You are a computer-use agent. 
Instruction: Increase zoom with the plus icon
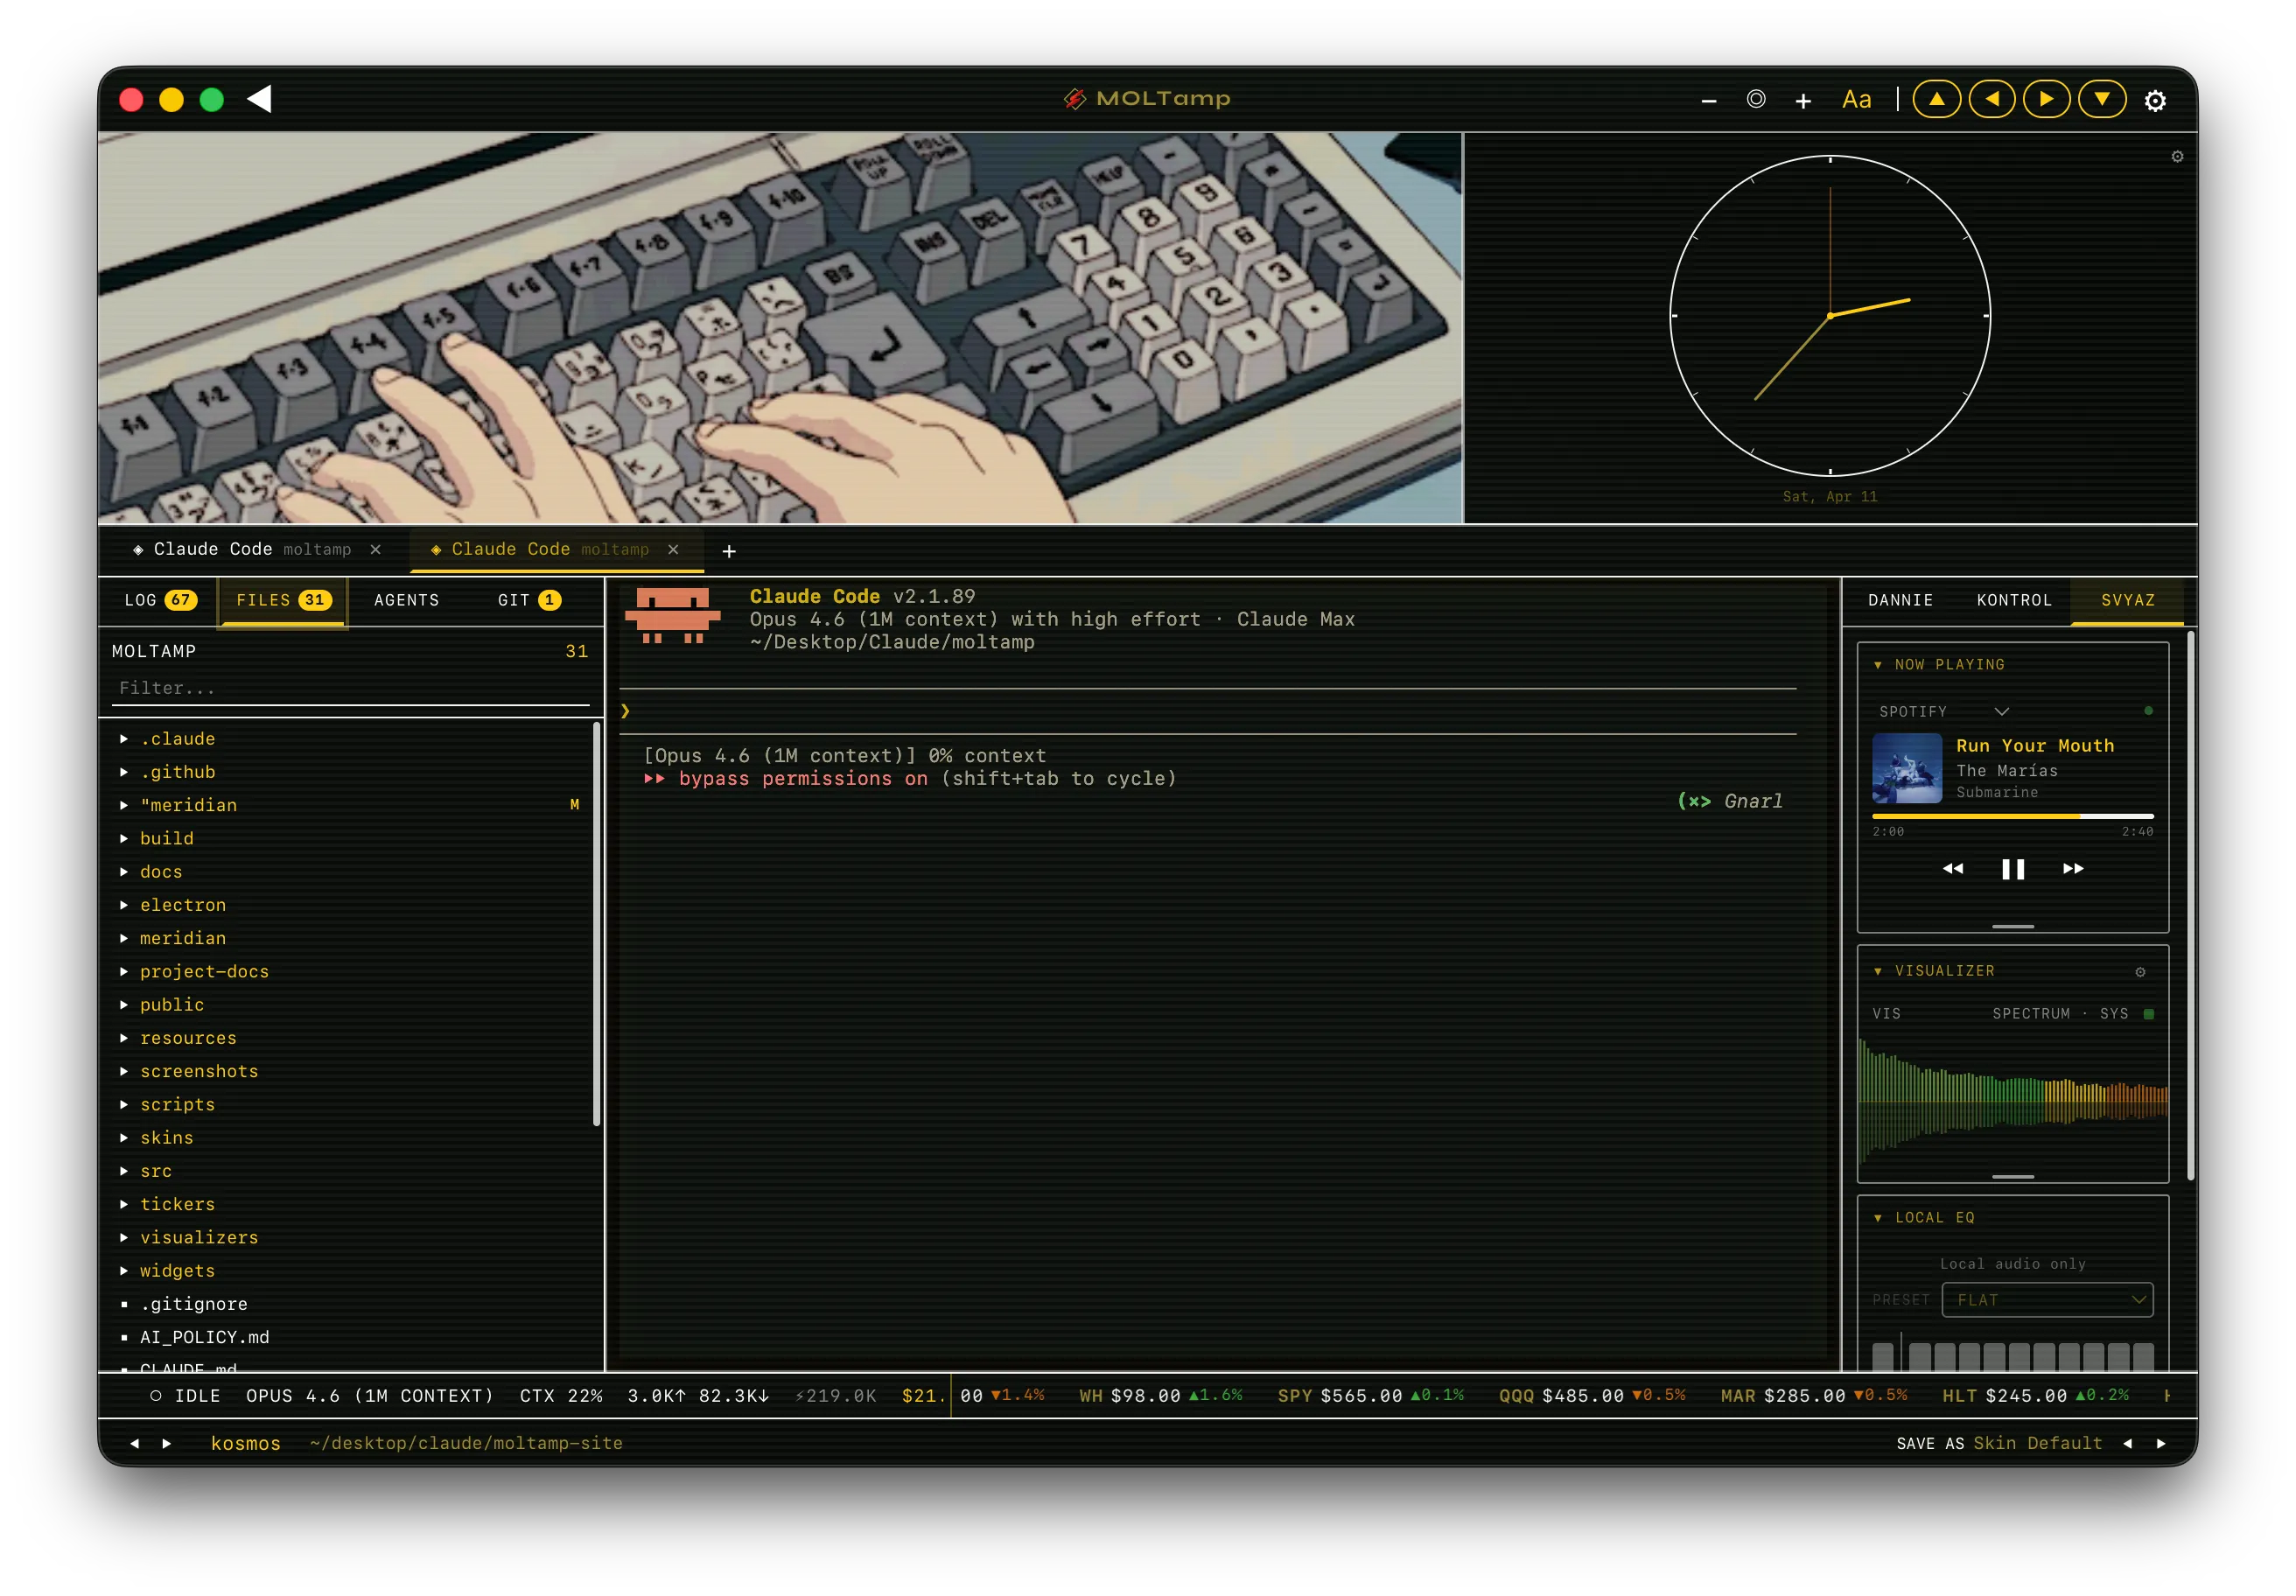point(1803,100)
